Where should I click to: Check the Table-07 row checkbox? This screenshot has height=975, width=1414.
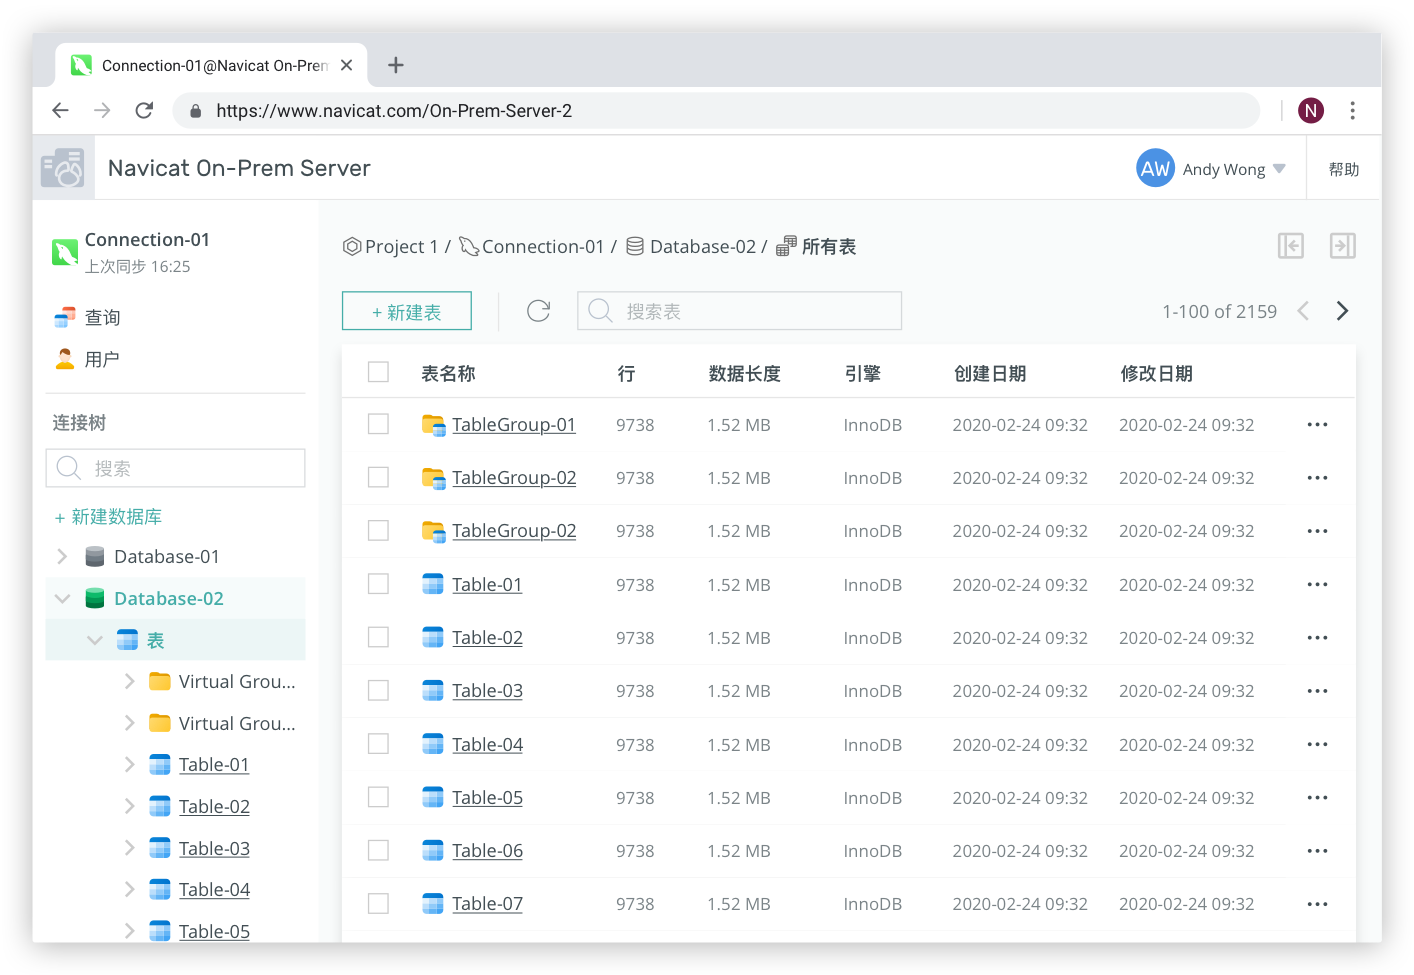click(378, 904)
